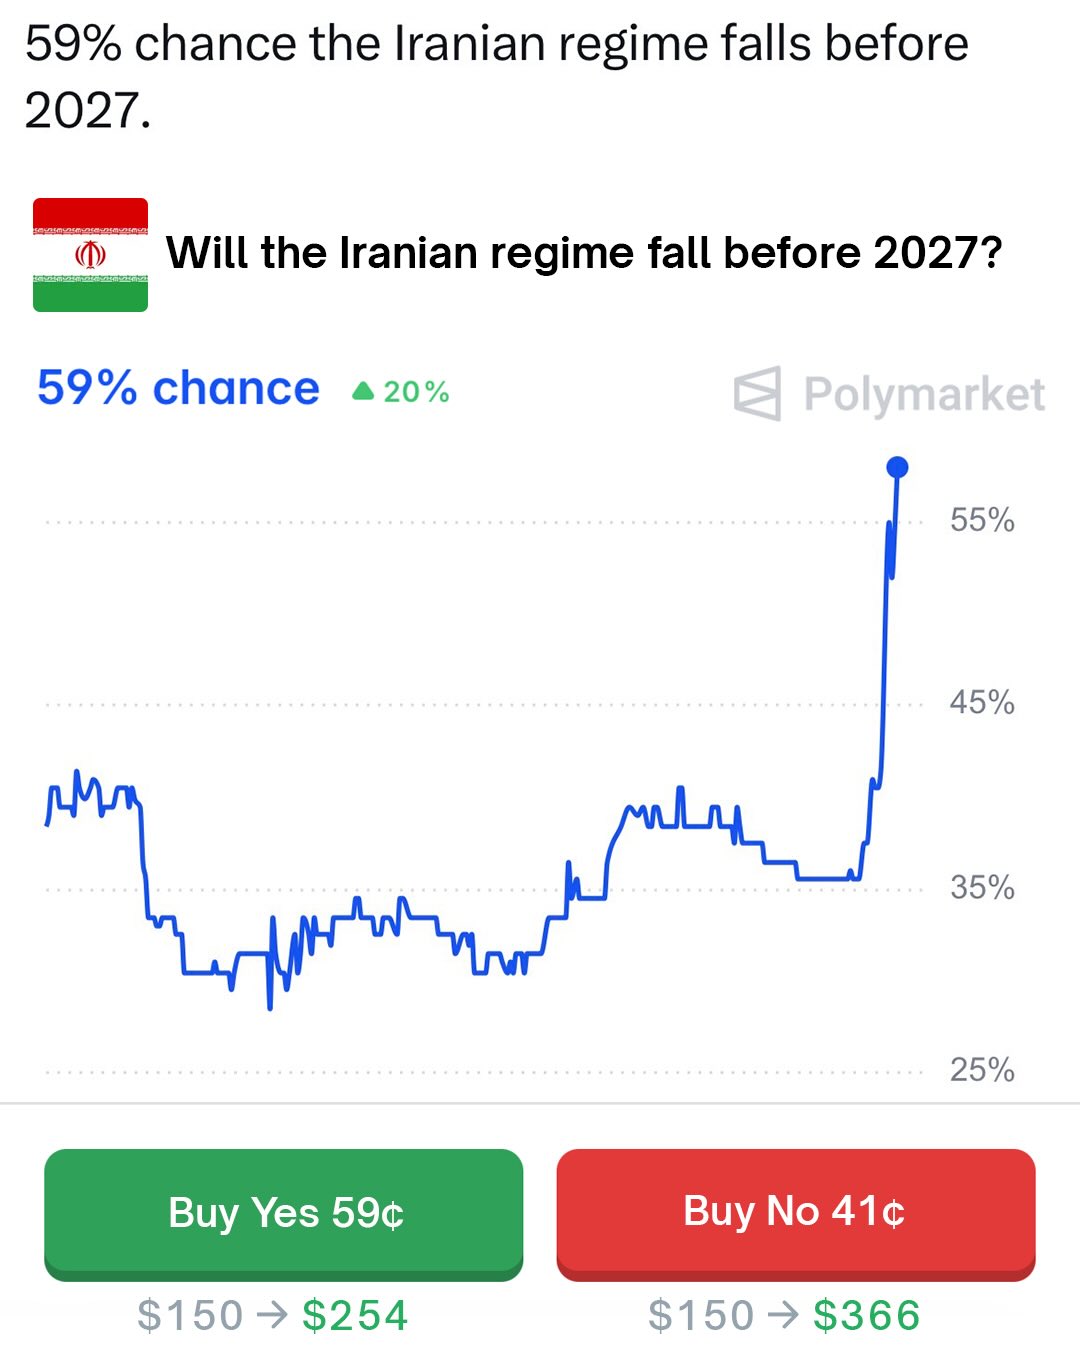Click the 25% axis label
Image resolution: width=1080 pixels, height=1350 pixels.
982,1070
